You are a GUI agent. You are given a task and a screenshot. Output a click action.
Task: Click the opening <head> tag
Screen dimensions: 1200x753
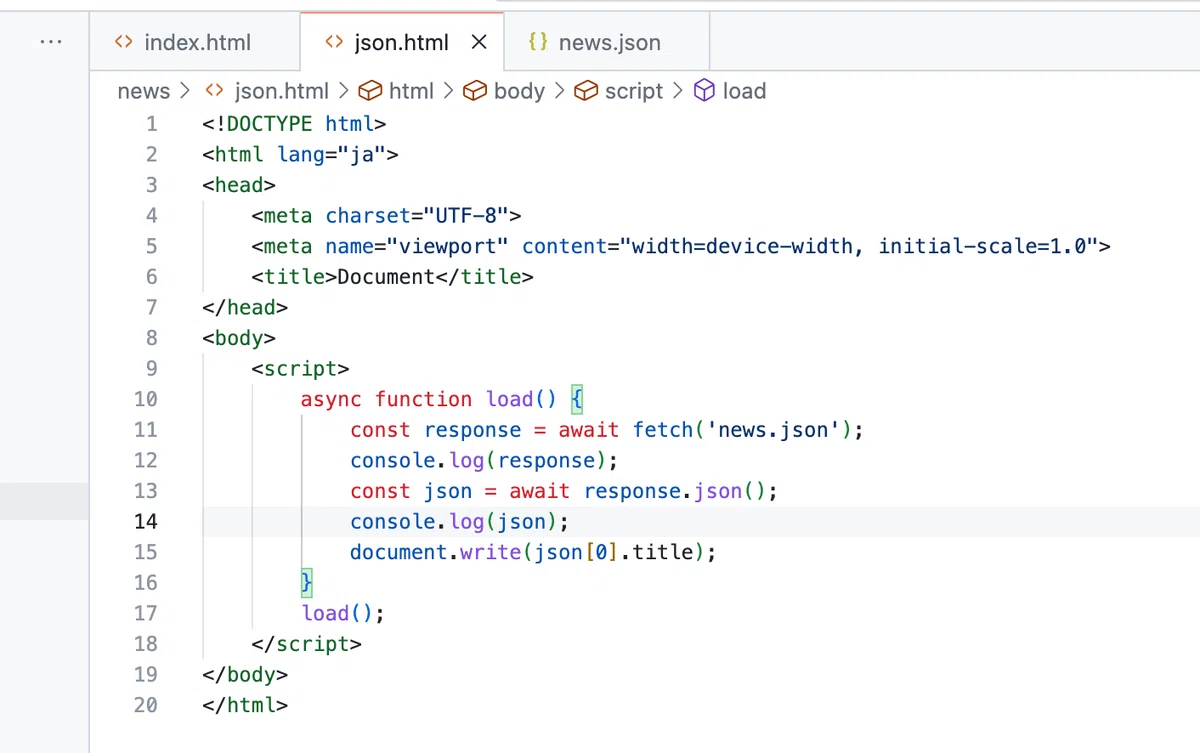pyautogui.click(x=239, y=185)
